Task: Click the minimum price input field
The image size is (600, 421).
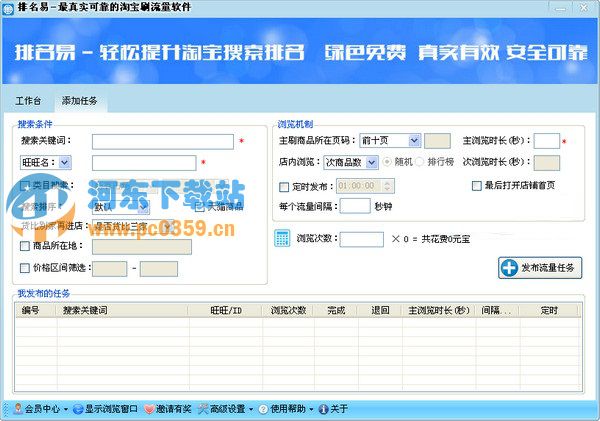Action: pos(109,269)
